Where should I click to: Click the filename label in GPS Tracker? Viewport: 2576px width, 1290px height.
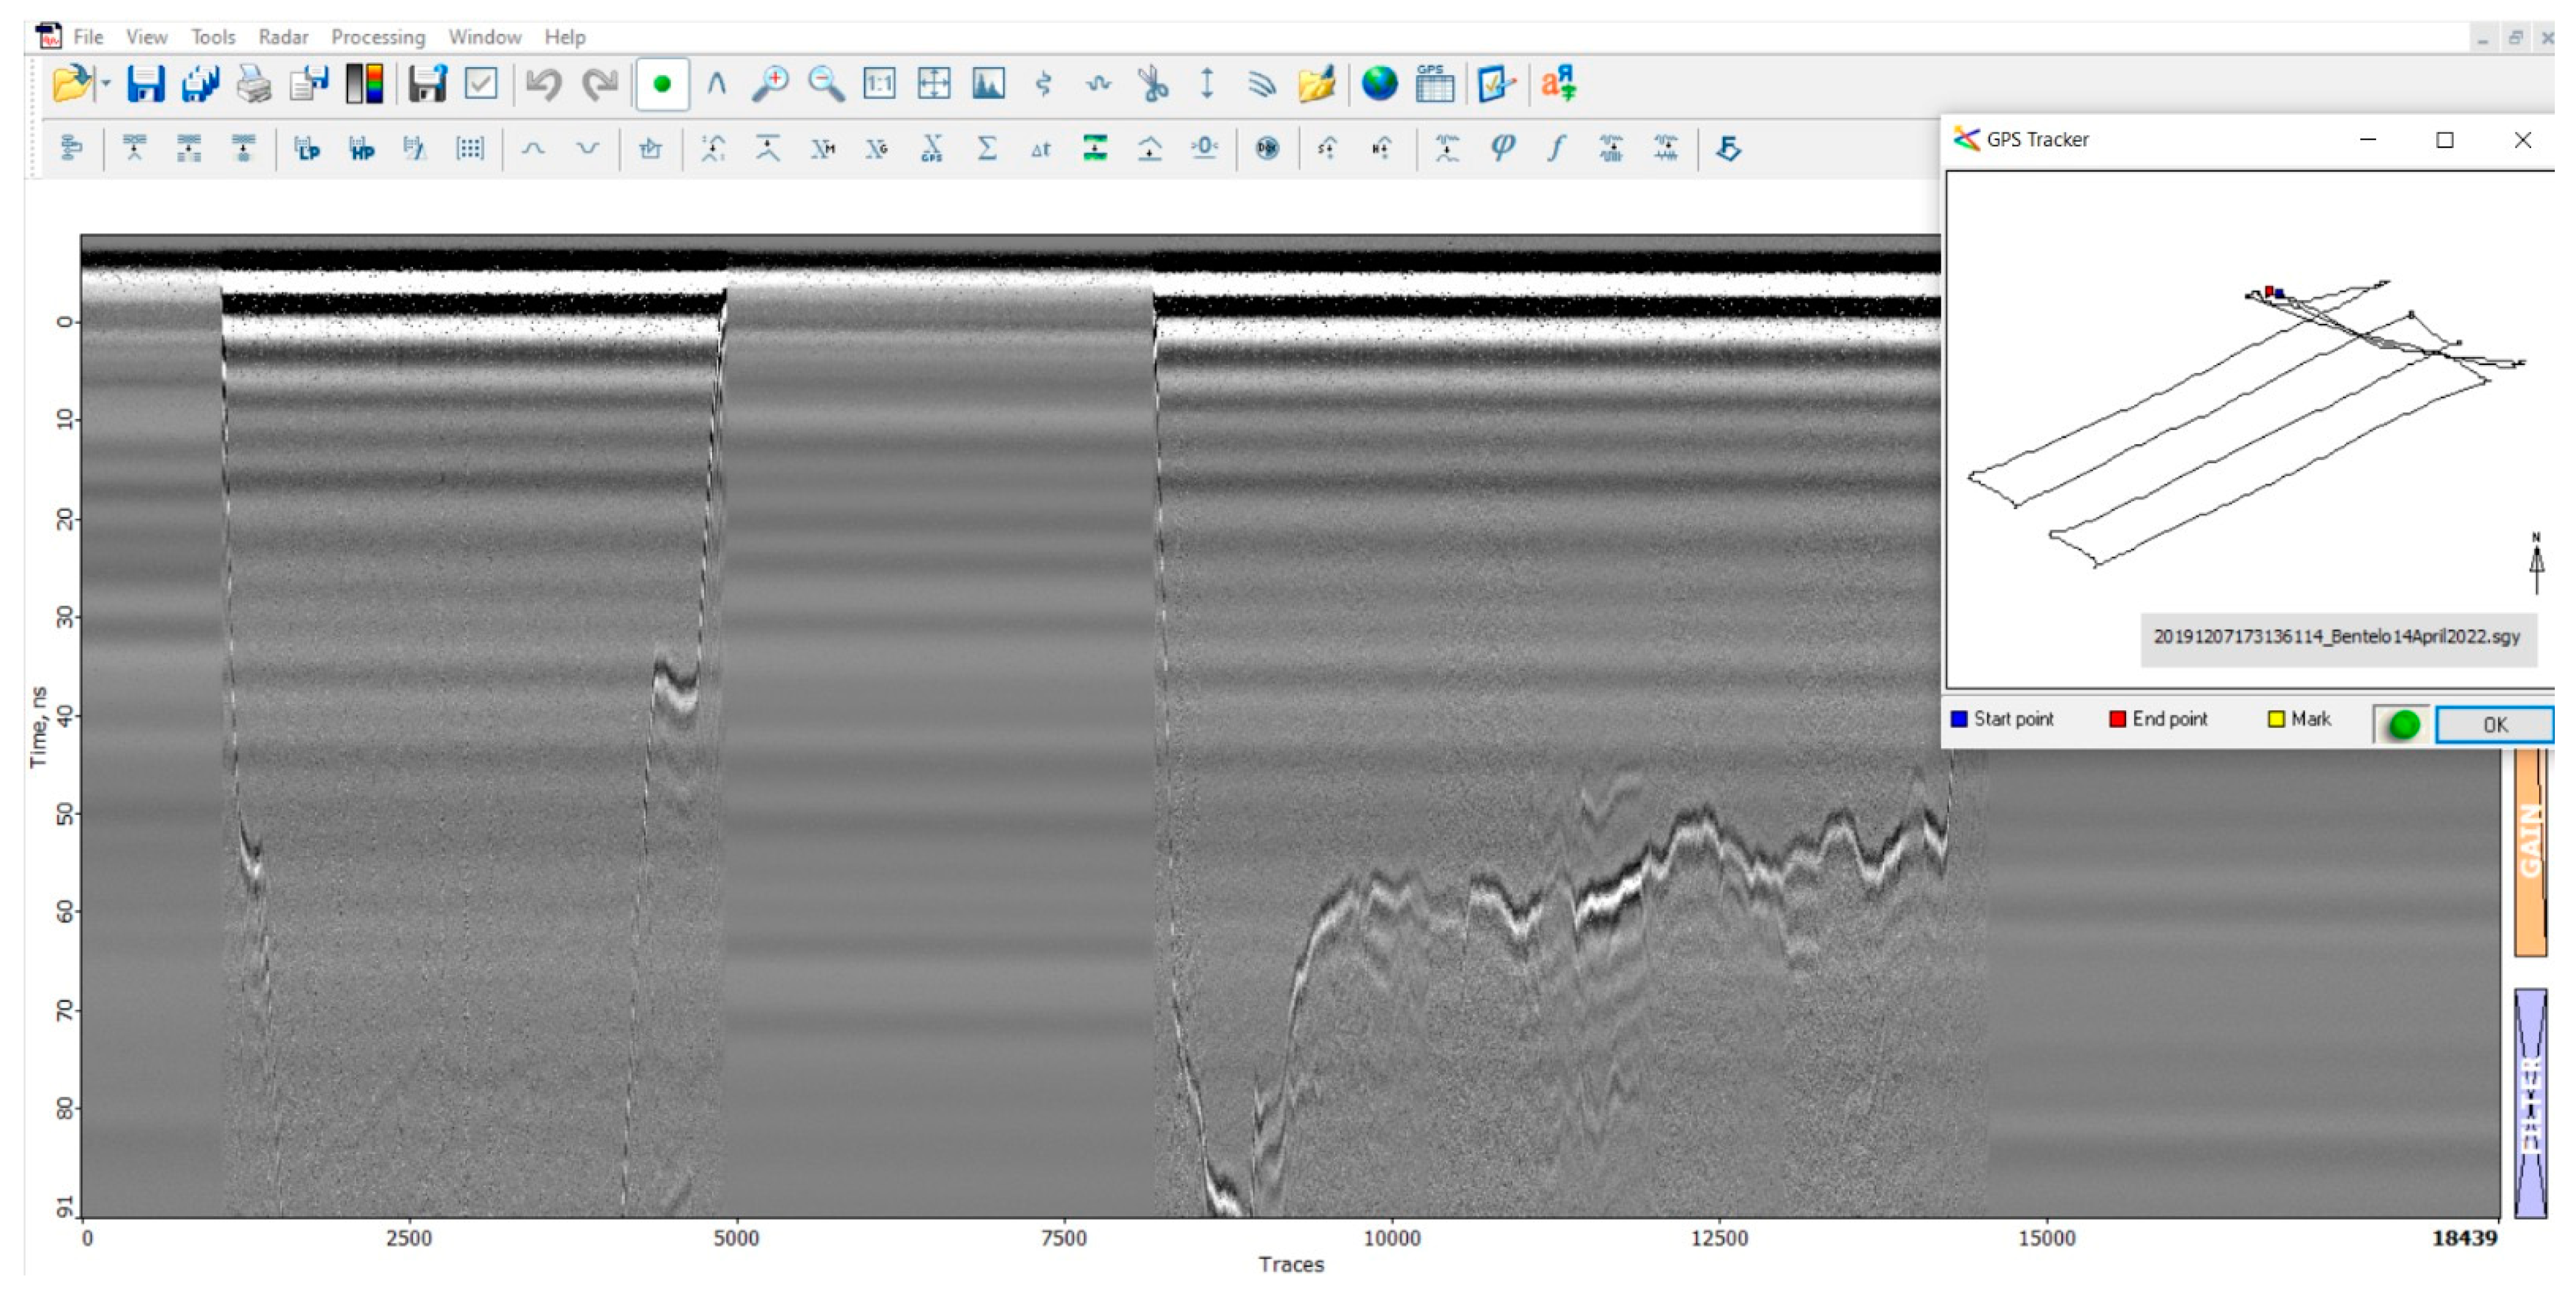pos(2336,637)
